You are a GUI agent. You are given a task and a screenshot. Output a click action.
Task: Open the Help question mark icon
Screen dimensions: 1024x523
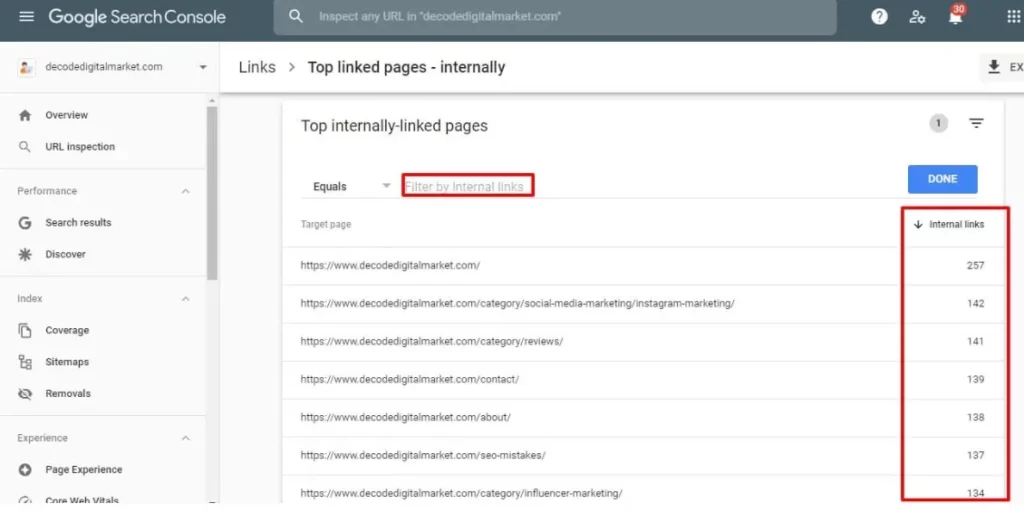click(x=879, y=17)
